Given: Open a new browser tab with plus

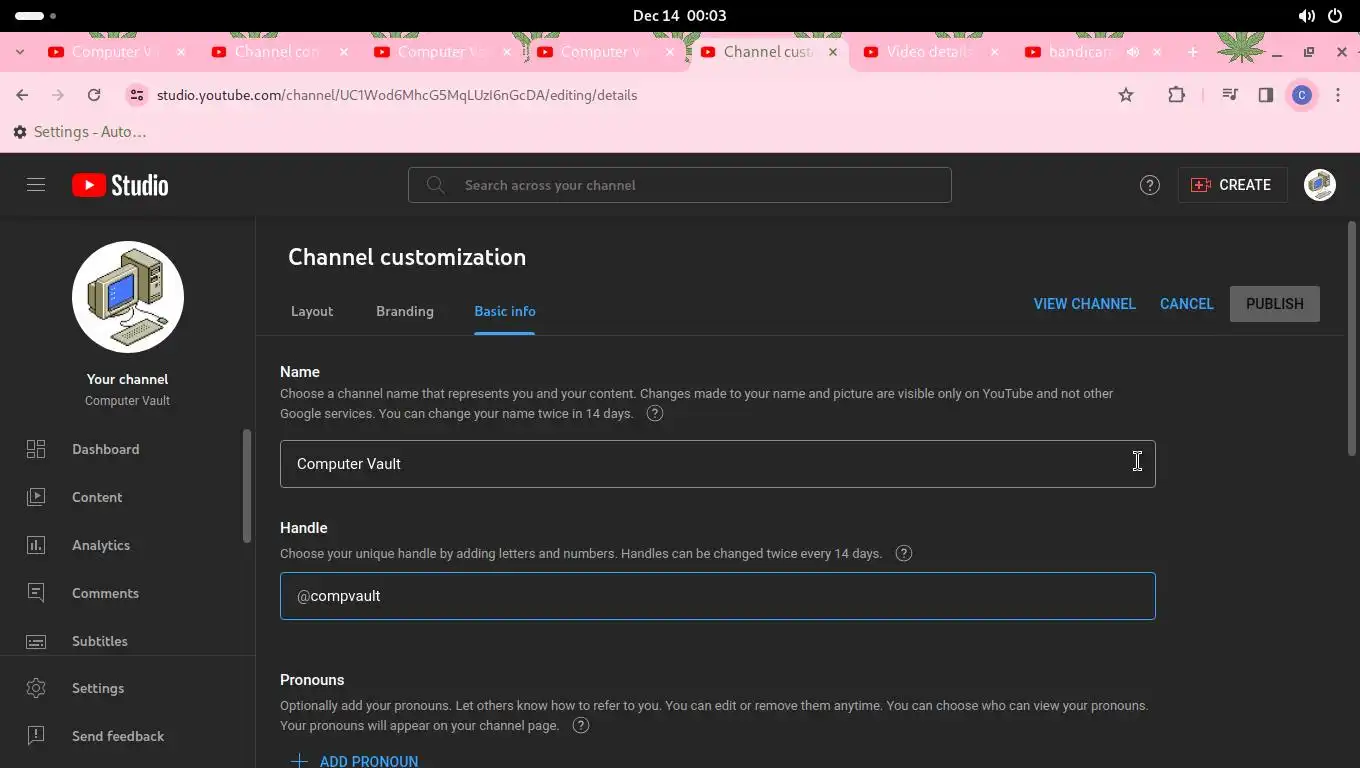Looking at the screenshot, I should coord(1192,52).
